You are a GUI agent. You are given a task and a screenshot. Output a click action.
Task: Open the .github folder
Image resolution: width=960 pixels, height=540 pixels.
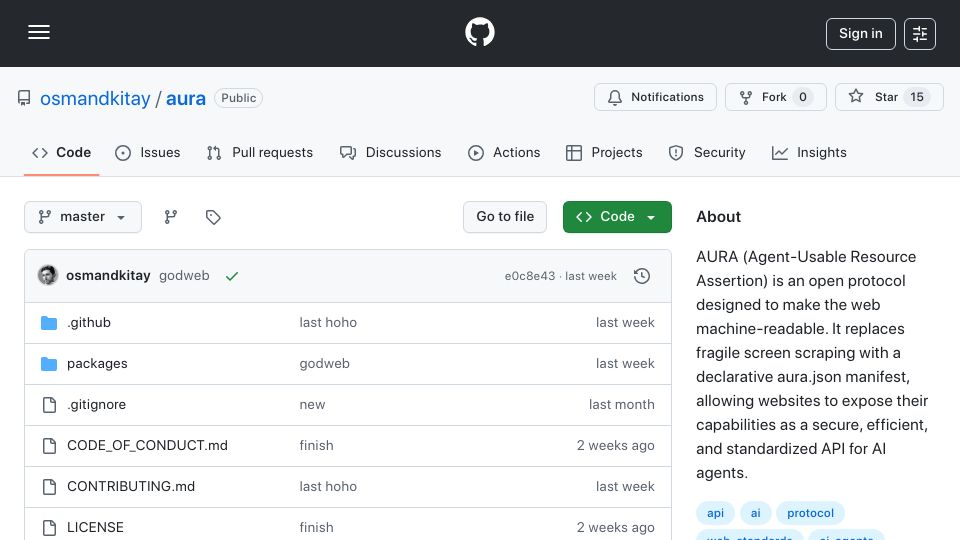tap(89, 323)
